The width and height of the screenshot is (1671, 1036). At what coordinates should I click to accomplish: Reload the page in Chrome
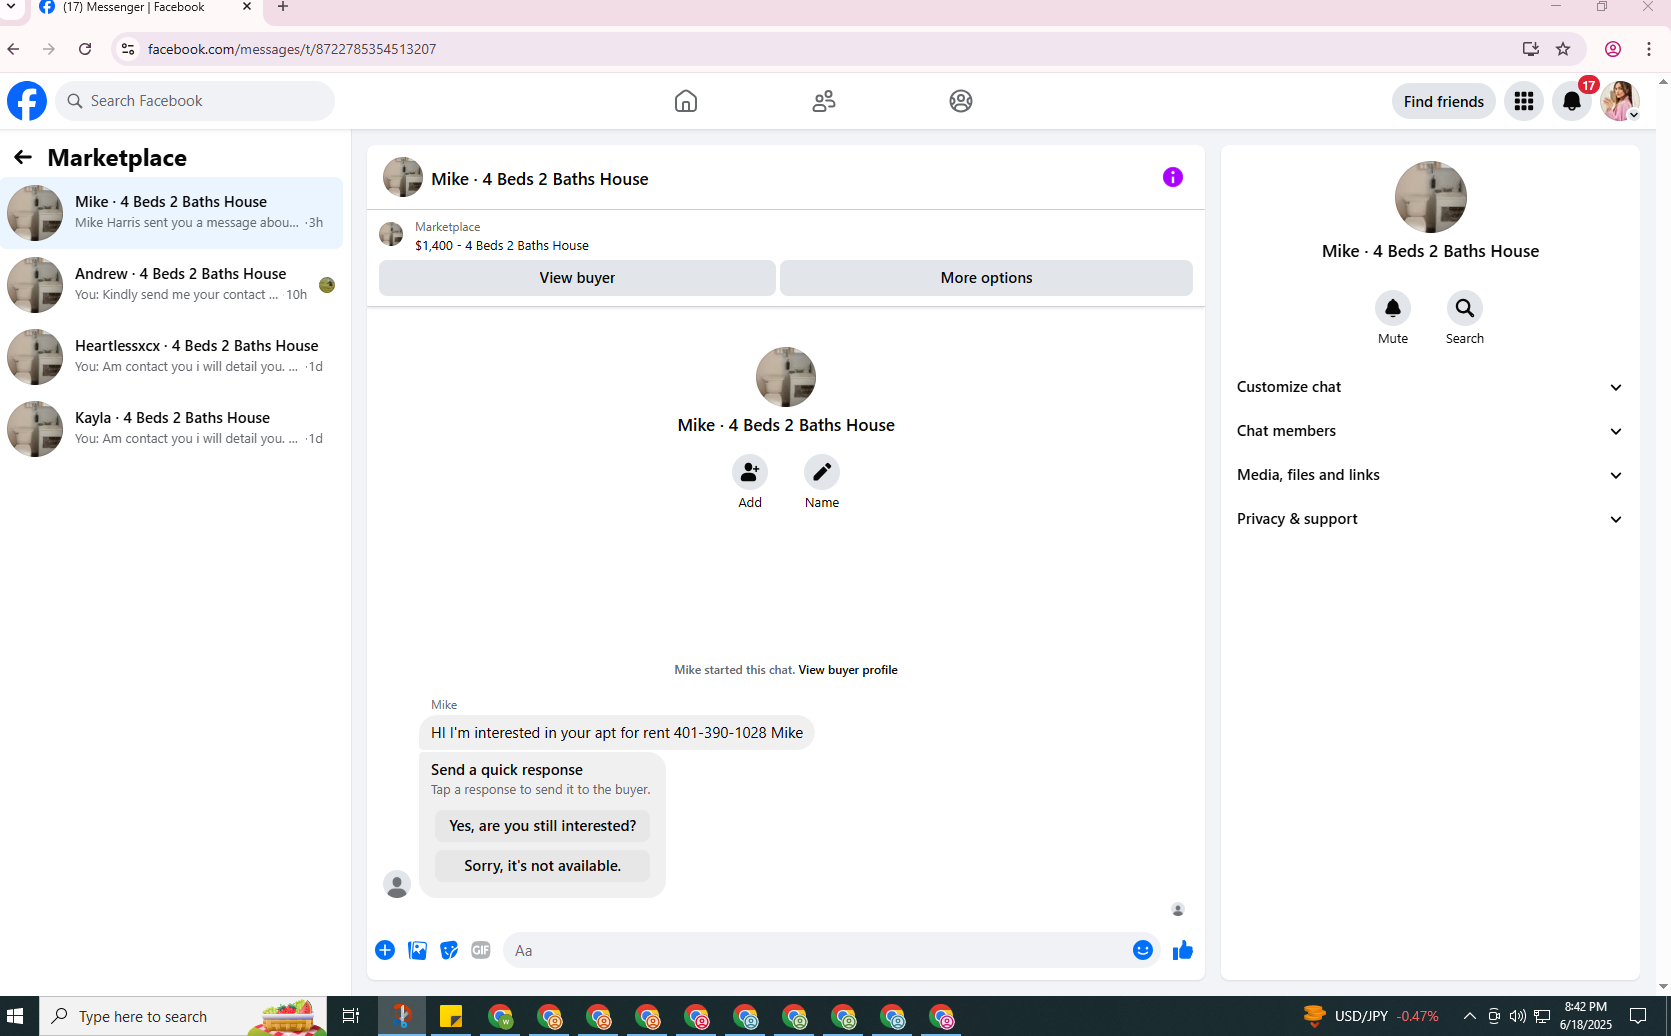point(85,49)
